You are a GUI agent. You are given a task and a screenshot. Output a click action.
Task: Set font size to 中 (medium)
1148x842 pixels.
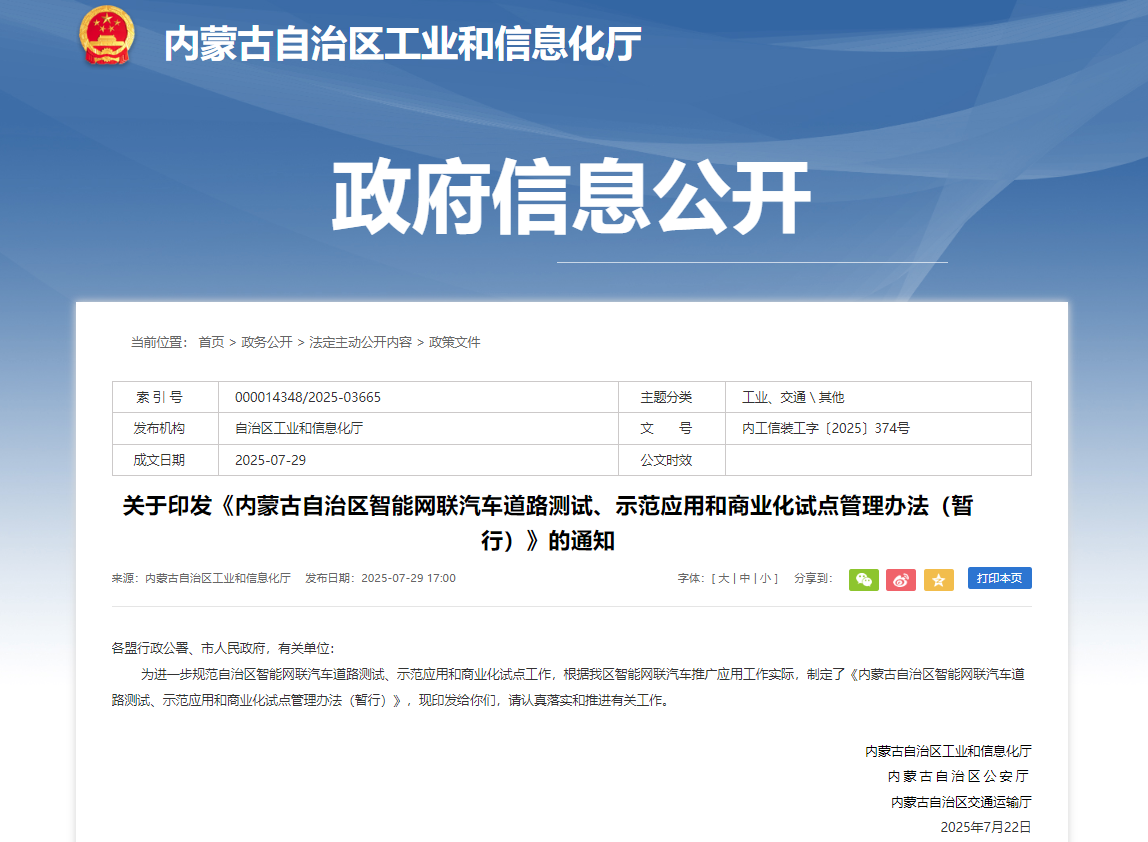[x=745, y=578]
